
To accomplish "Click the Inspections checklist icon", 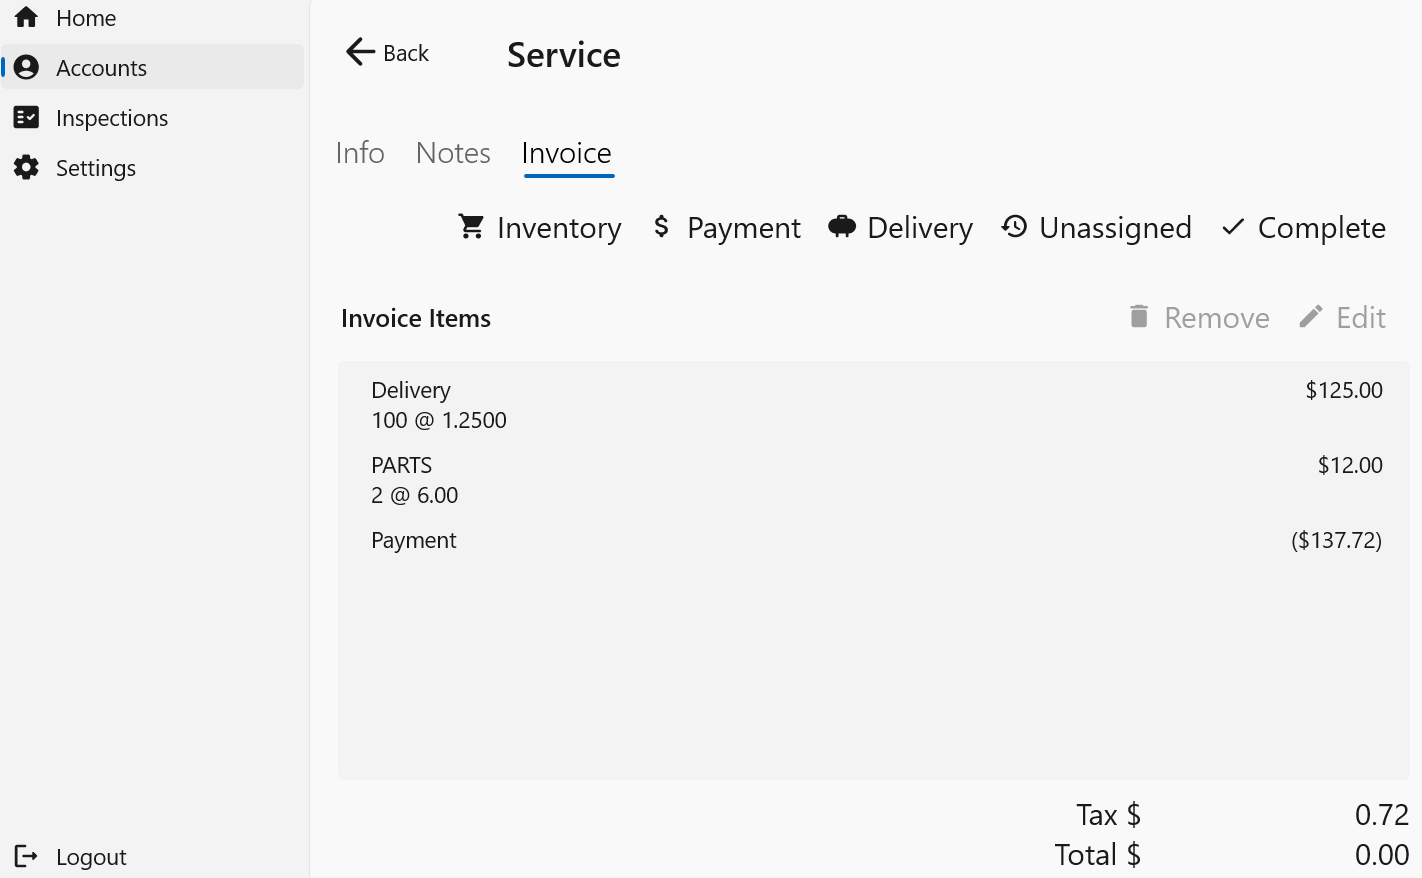I will pyautogui.click(x=26, y=117).
